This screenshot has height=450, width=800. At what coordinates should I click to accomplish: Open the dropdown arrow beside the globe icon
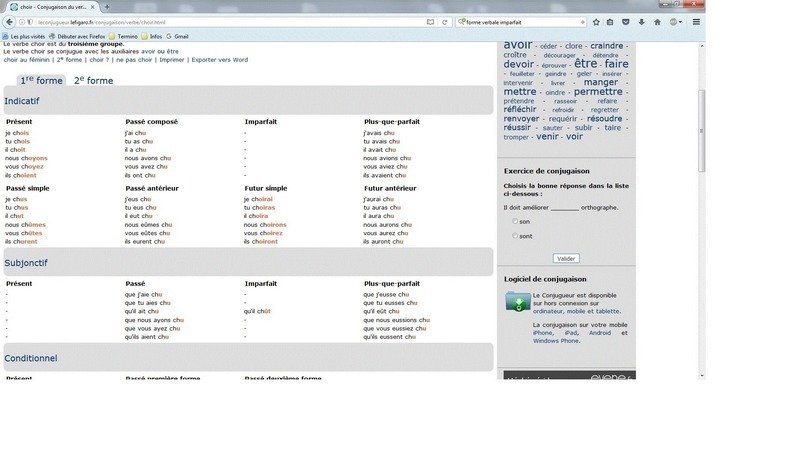681,21
